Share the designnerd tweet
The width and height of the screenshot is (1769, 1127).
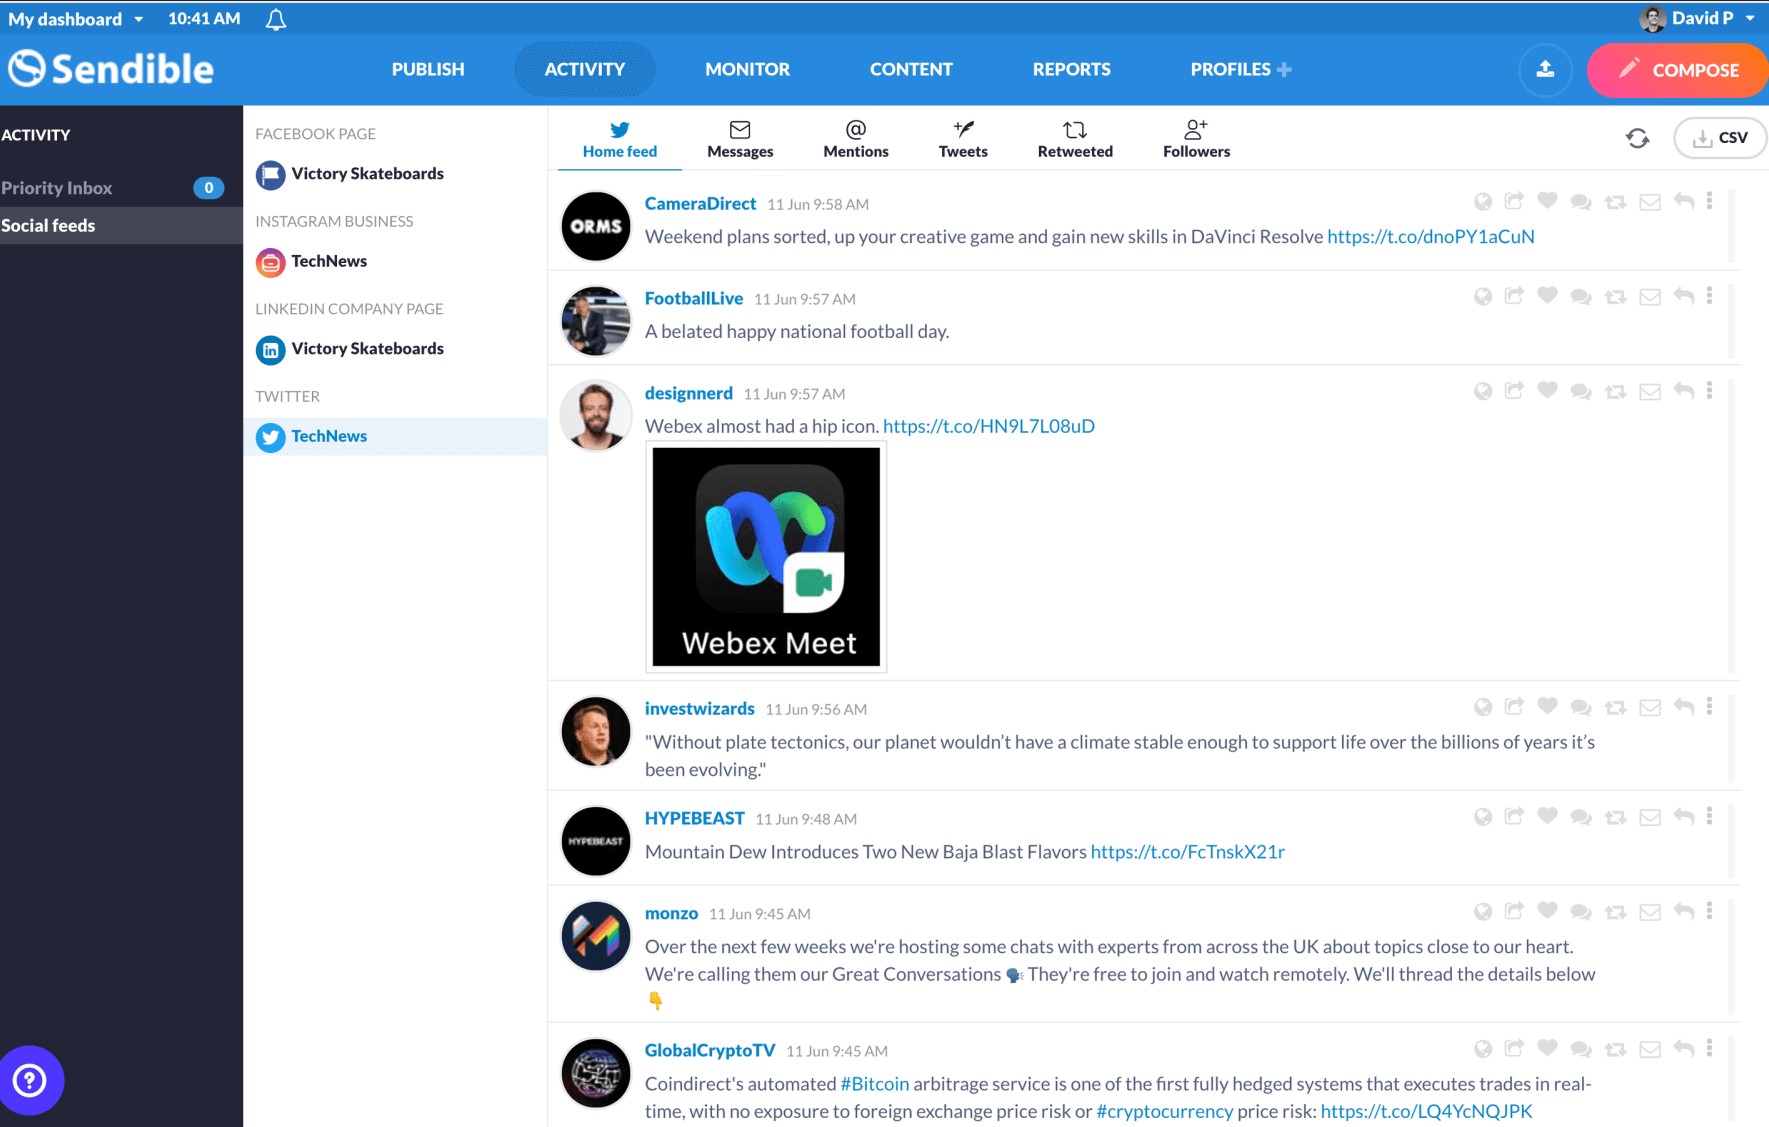pyautogui.click(x=1514, y=391)
